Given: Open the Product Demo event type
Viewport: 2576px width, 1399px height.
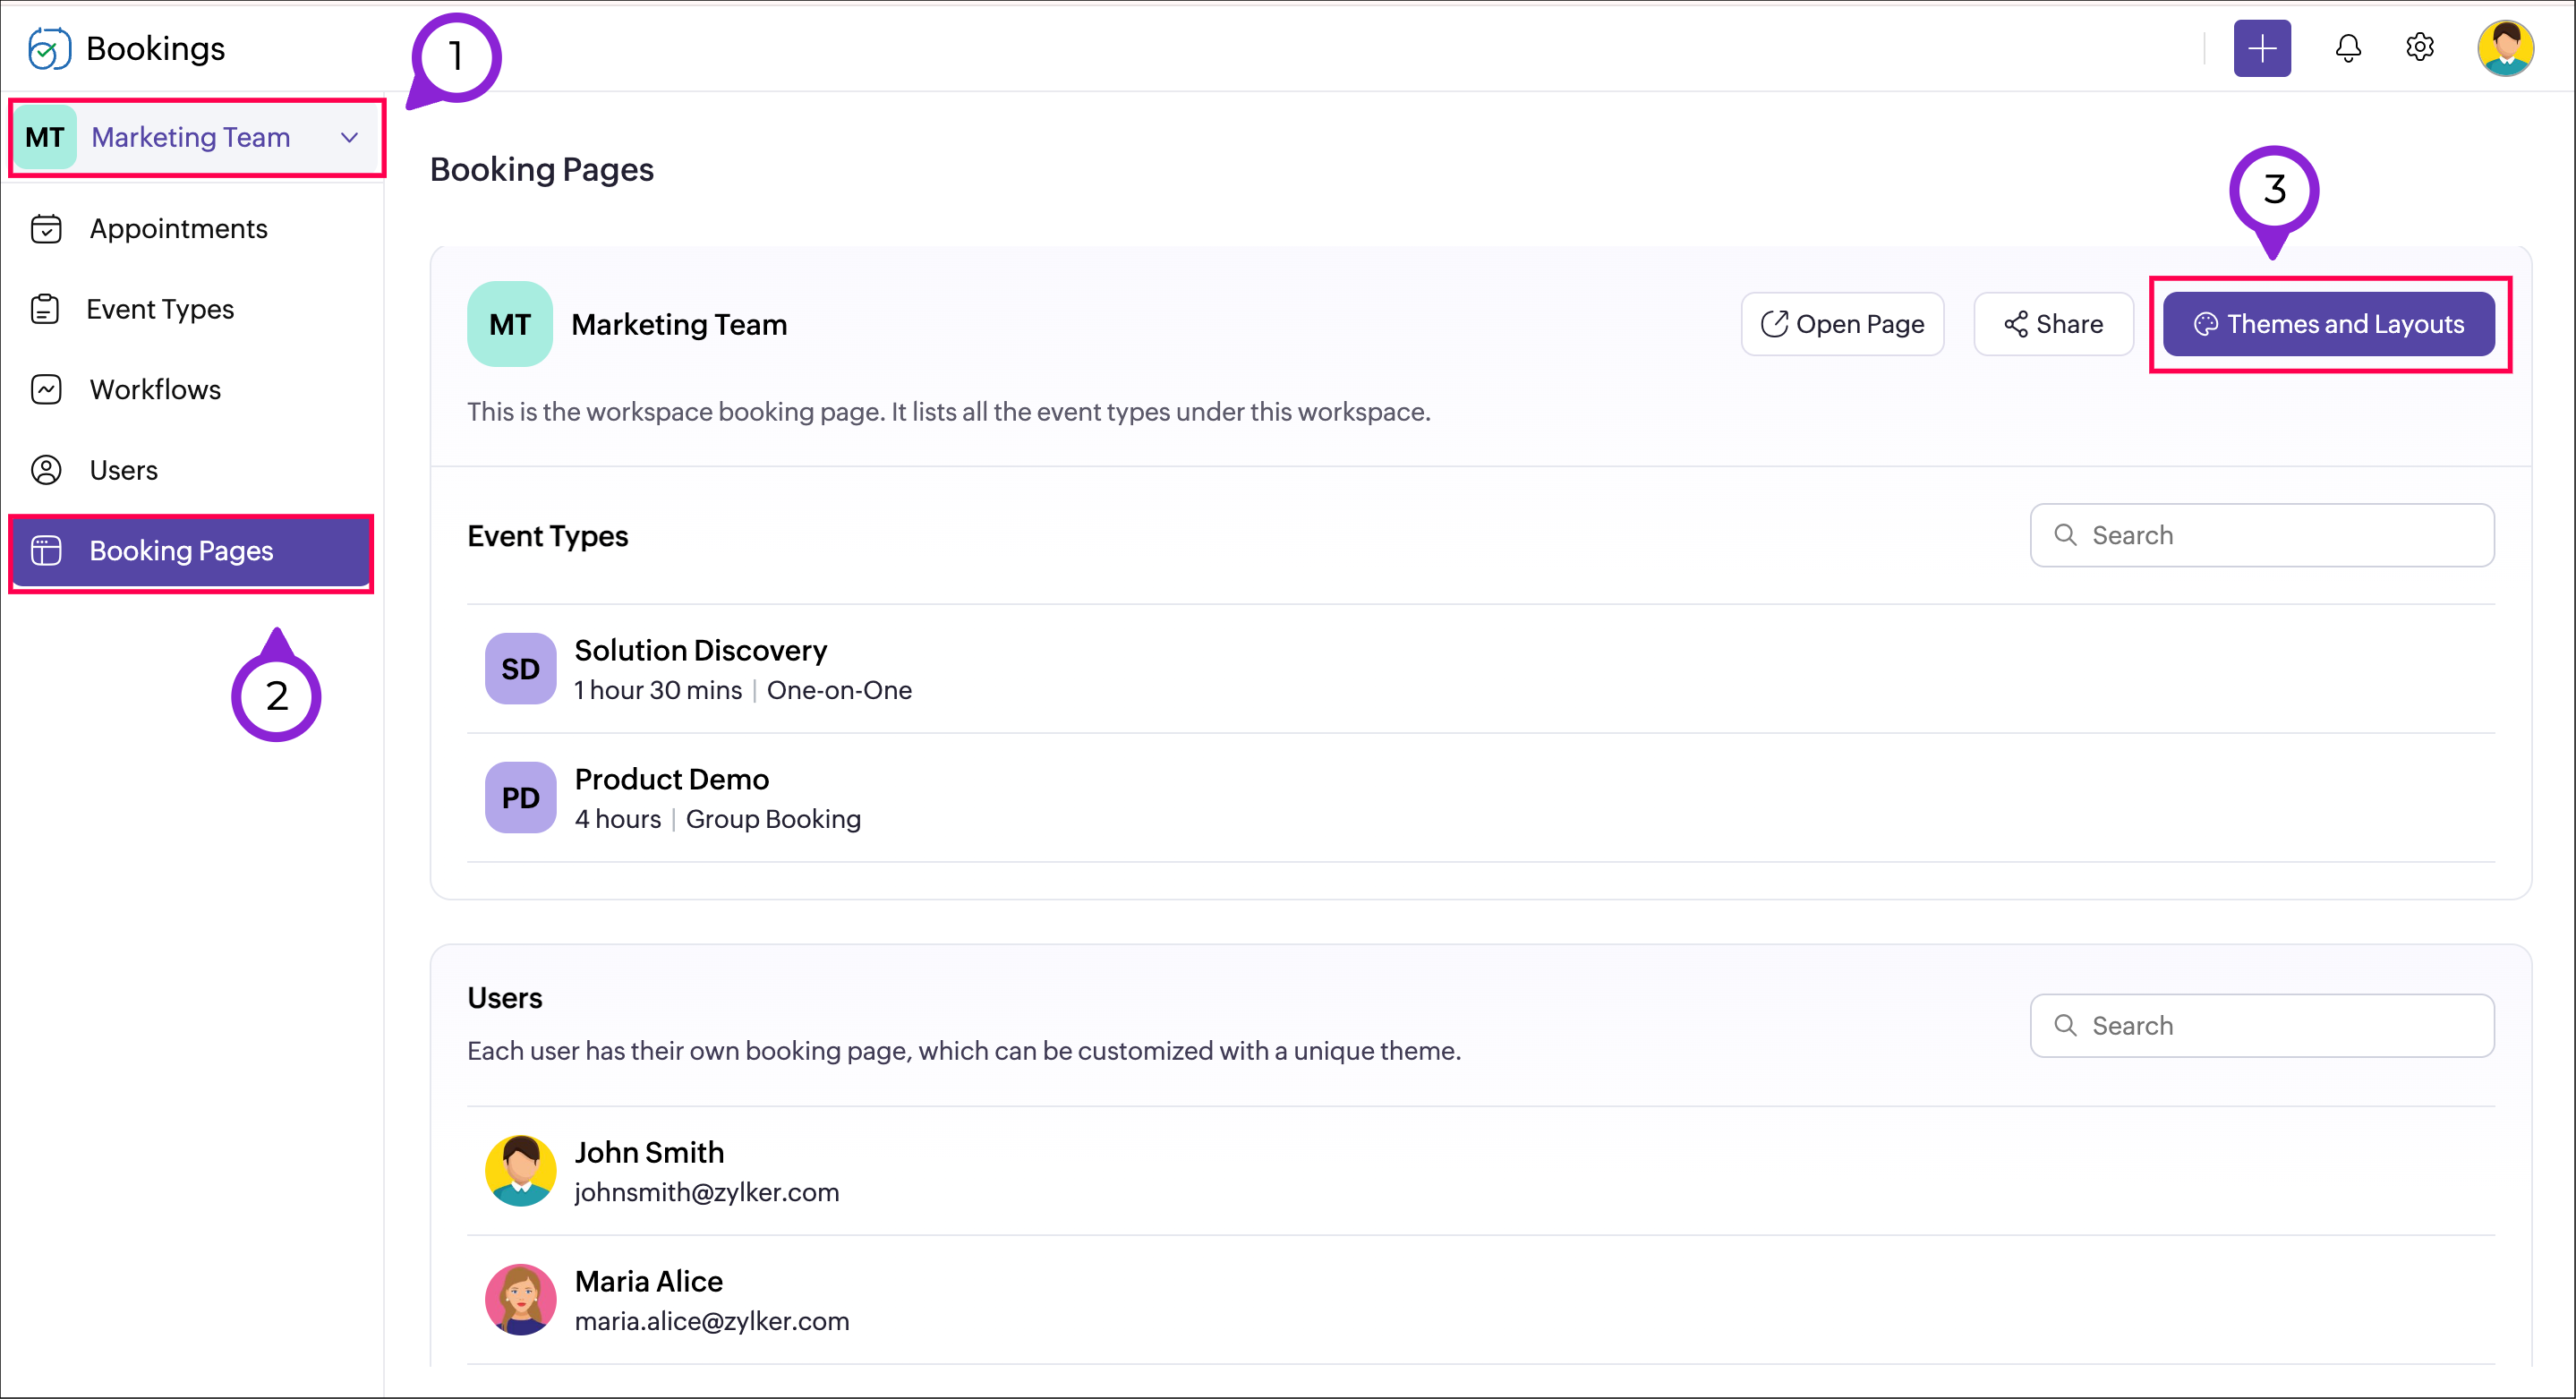Looking at the screenshot, I should (x=1481, y=797).
